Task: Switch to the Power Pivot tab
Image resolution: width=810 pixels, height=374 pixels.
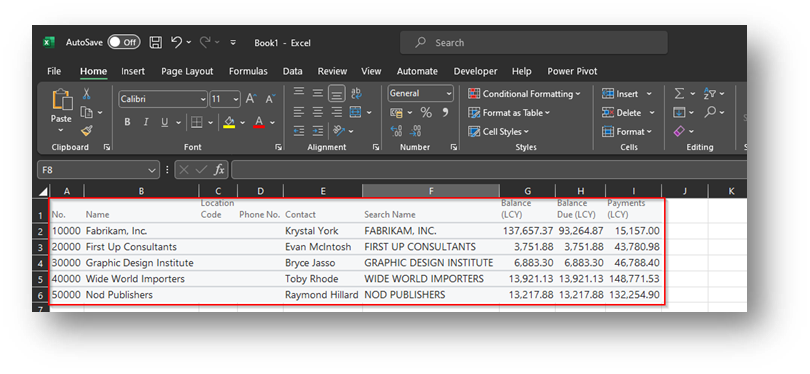Action: [572, 71]
